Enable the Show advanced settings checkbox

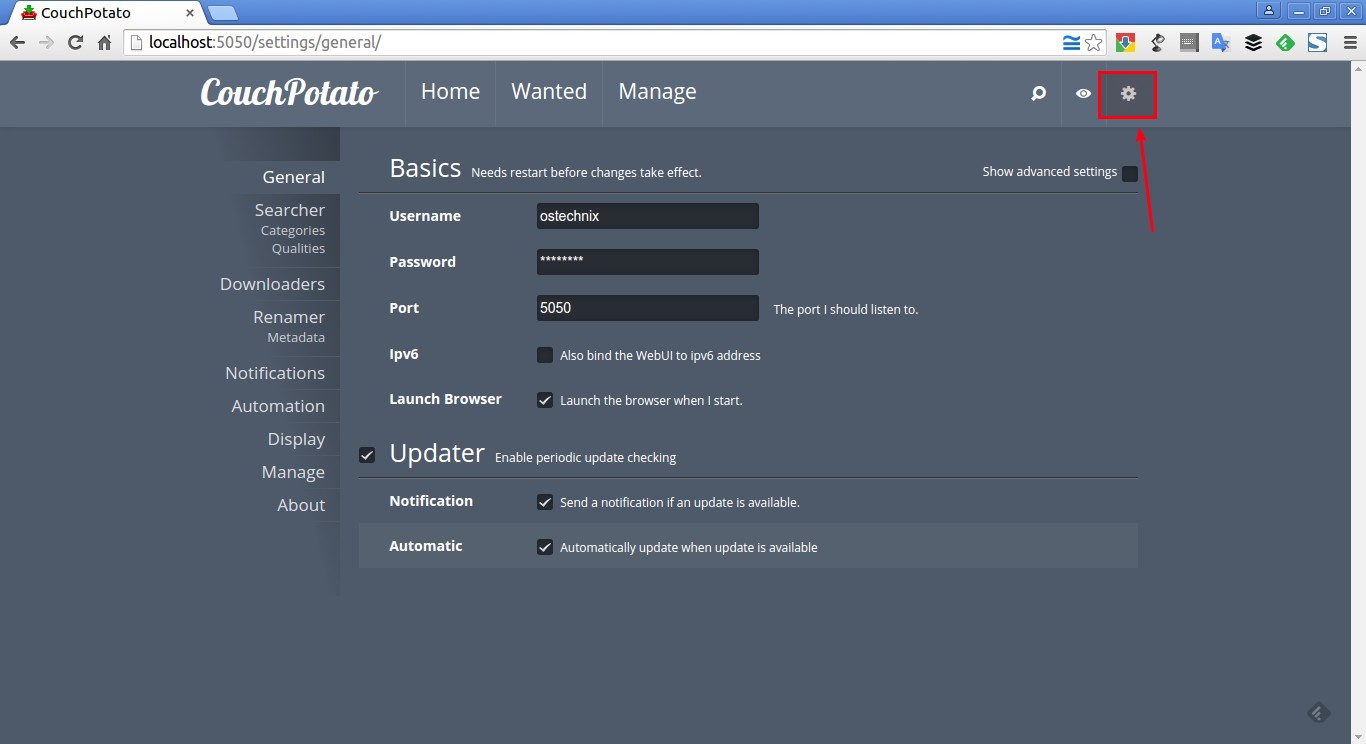[1129, 173]
